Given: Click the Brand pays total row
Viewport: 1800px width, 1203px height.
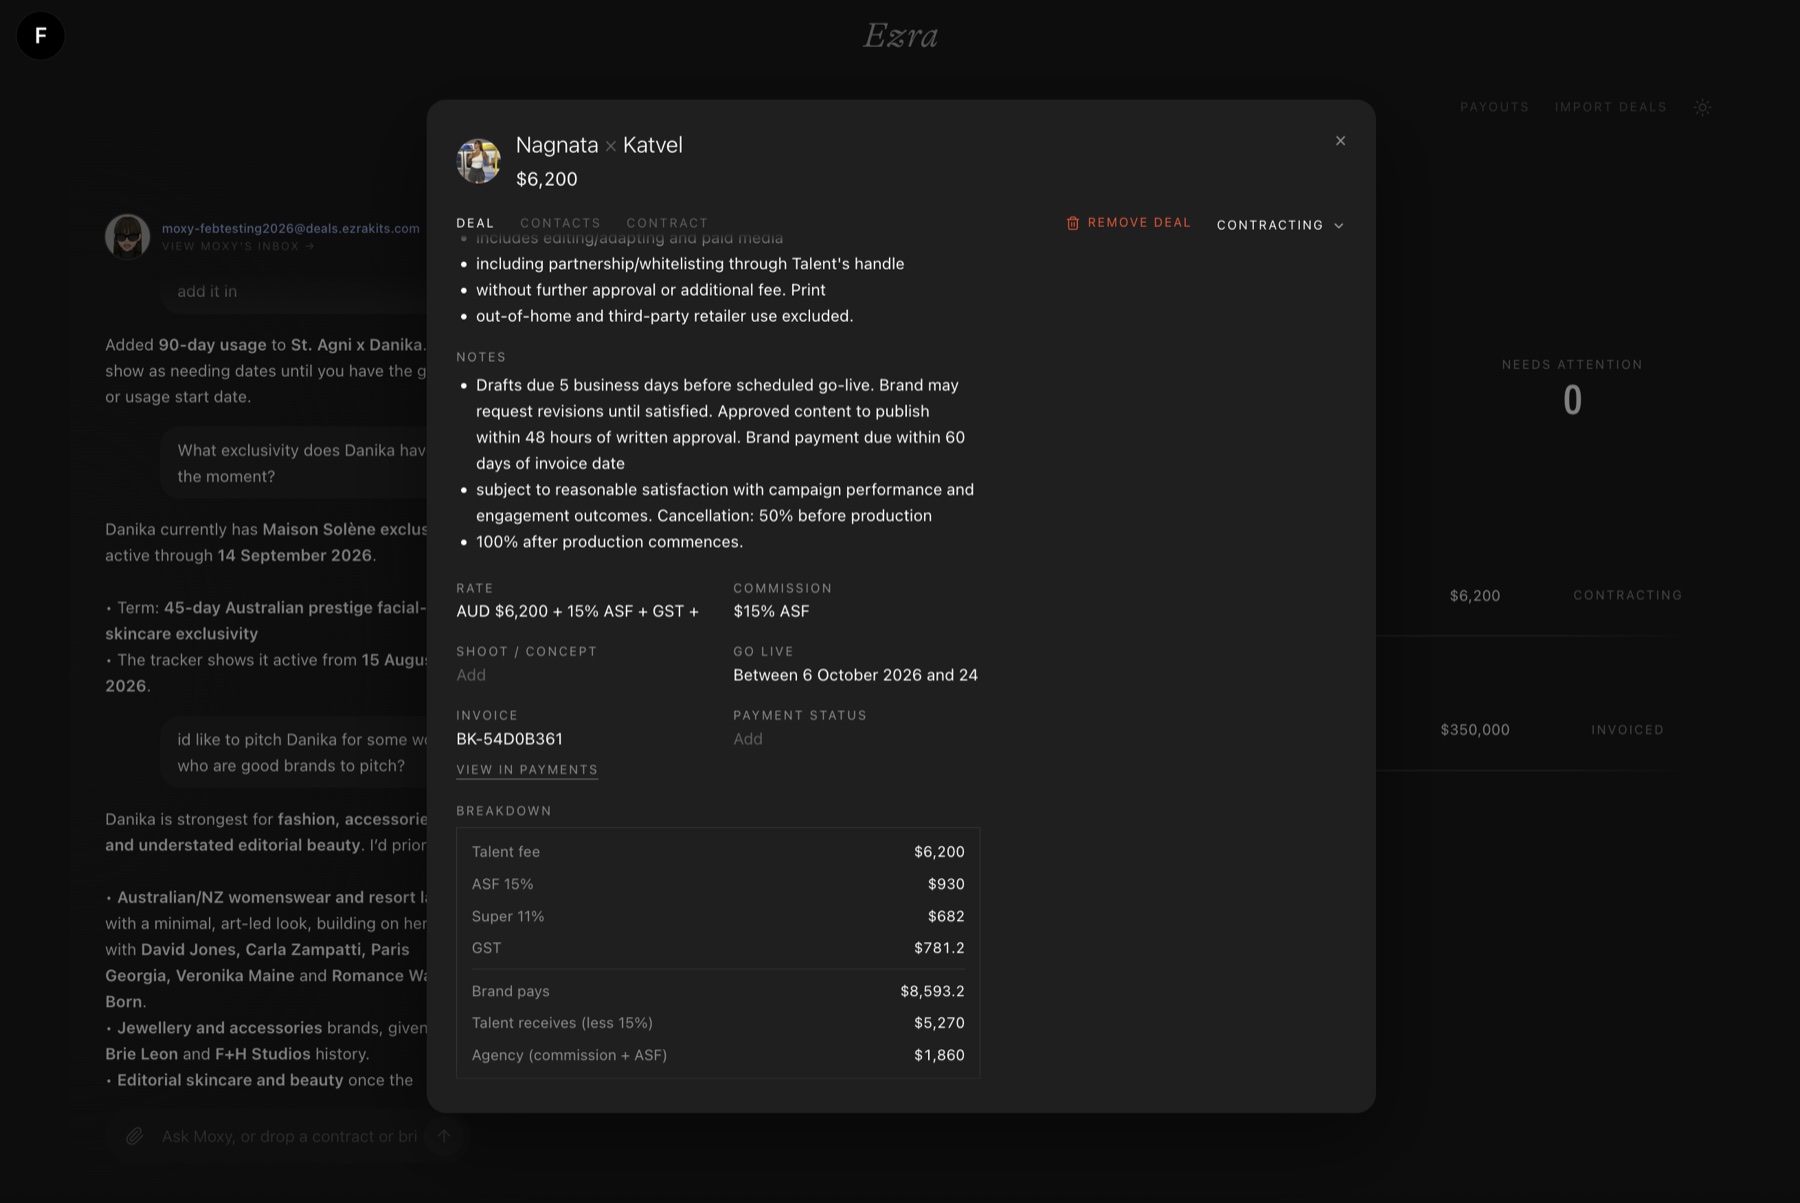Looking at the screenshot, I should (718, 991).
